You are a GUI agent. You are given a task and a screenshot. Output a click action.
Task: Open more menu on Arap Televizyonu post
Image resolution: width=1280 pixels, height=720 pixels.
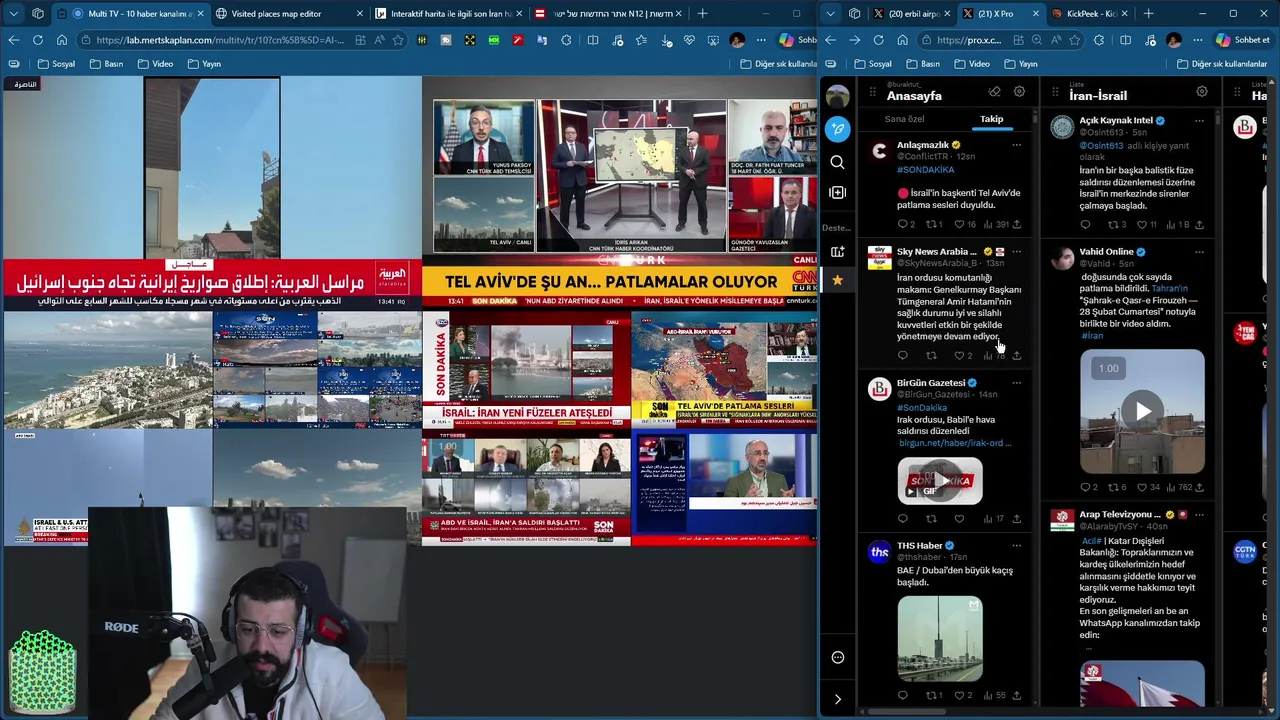[x=1199, y=515]
